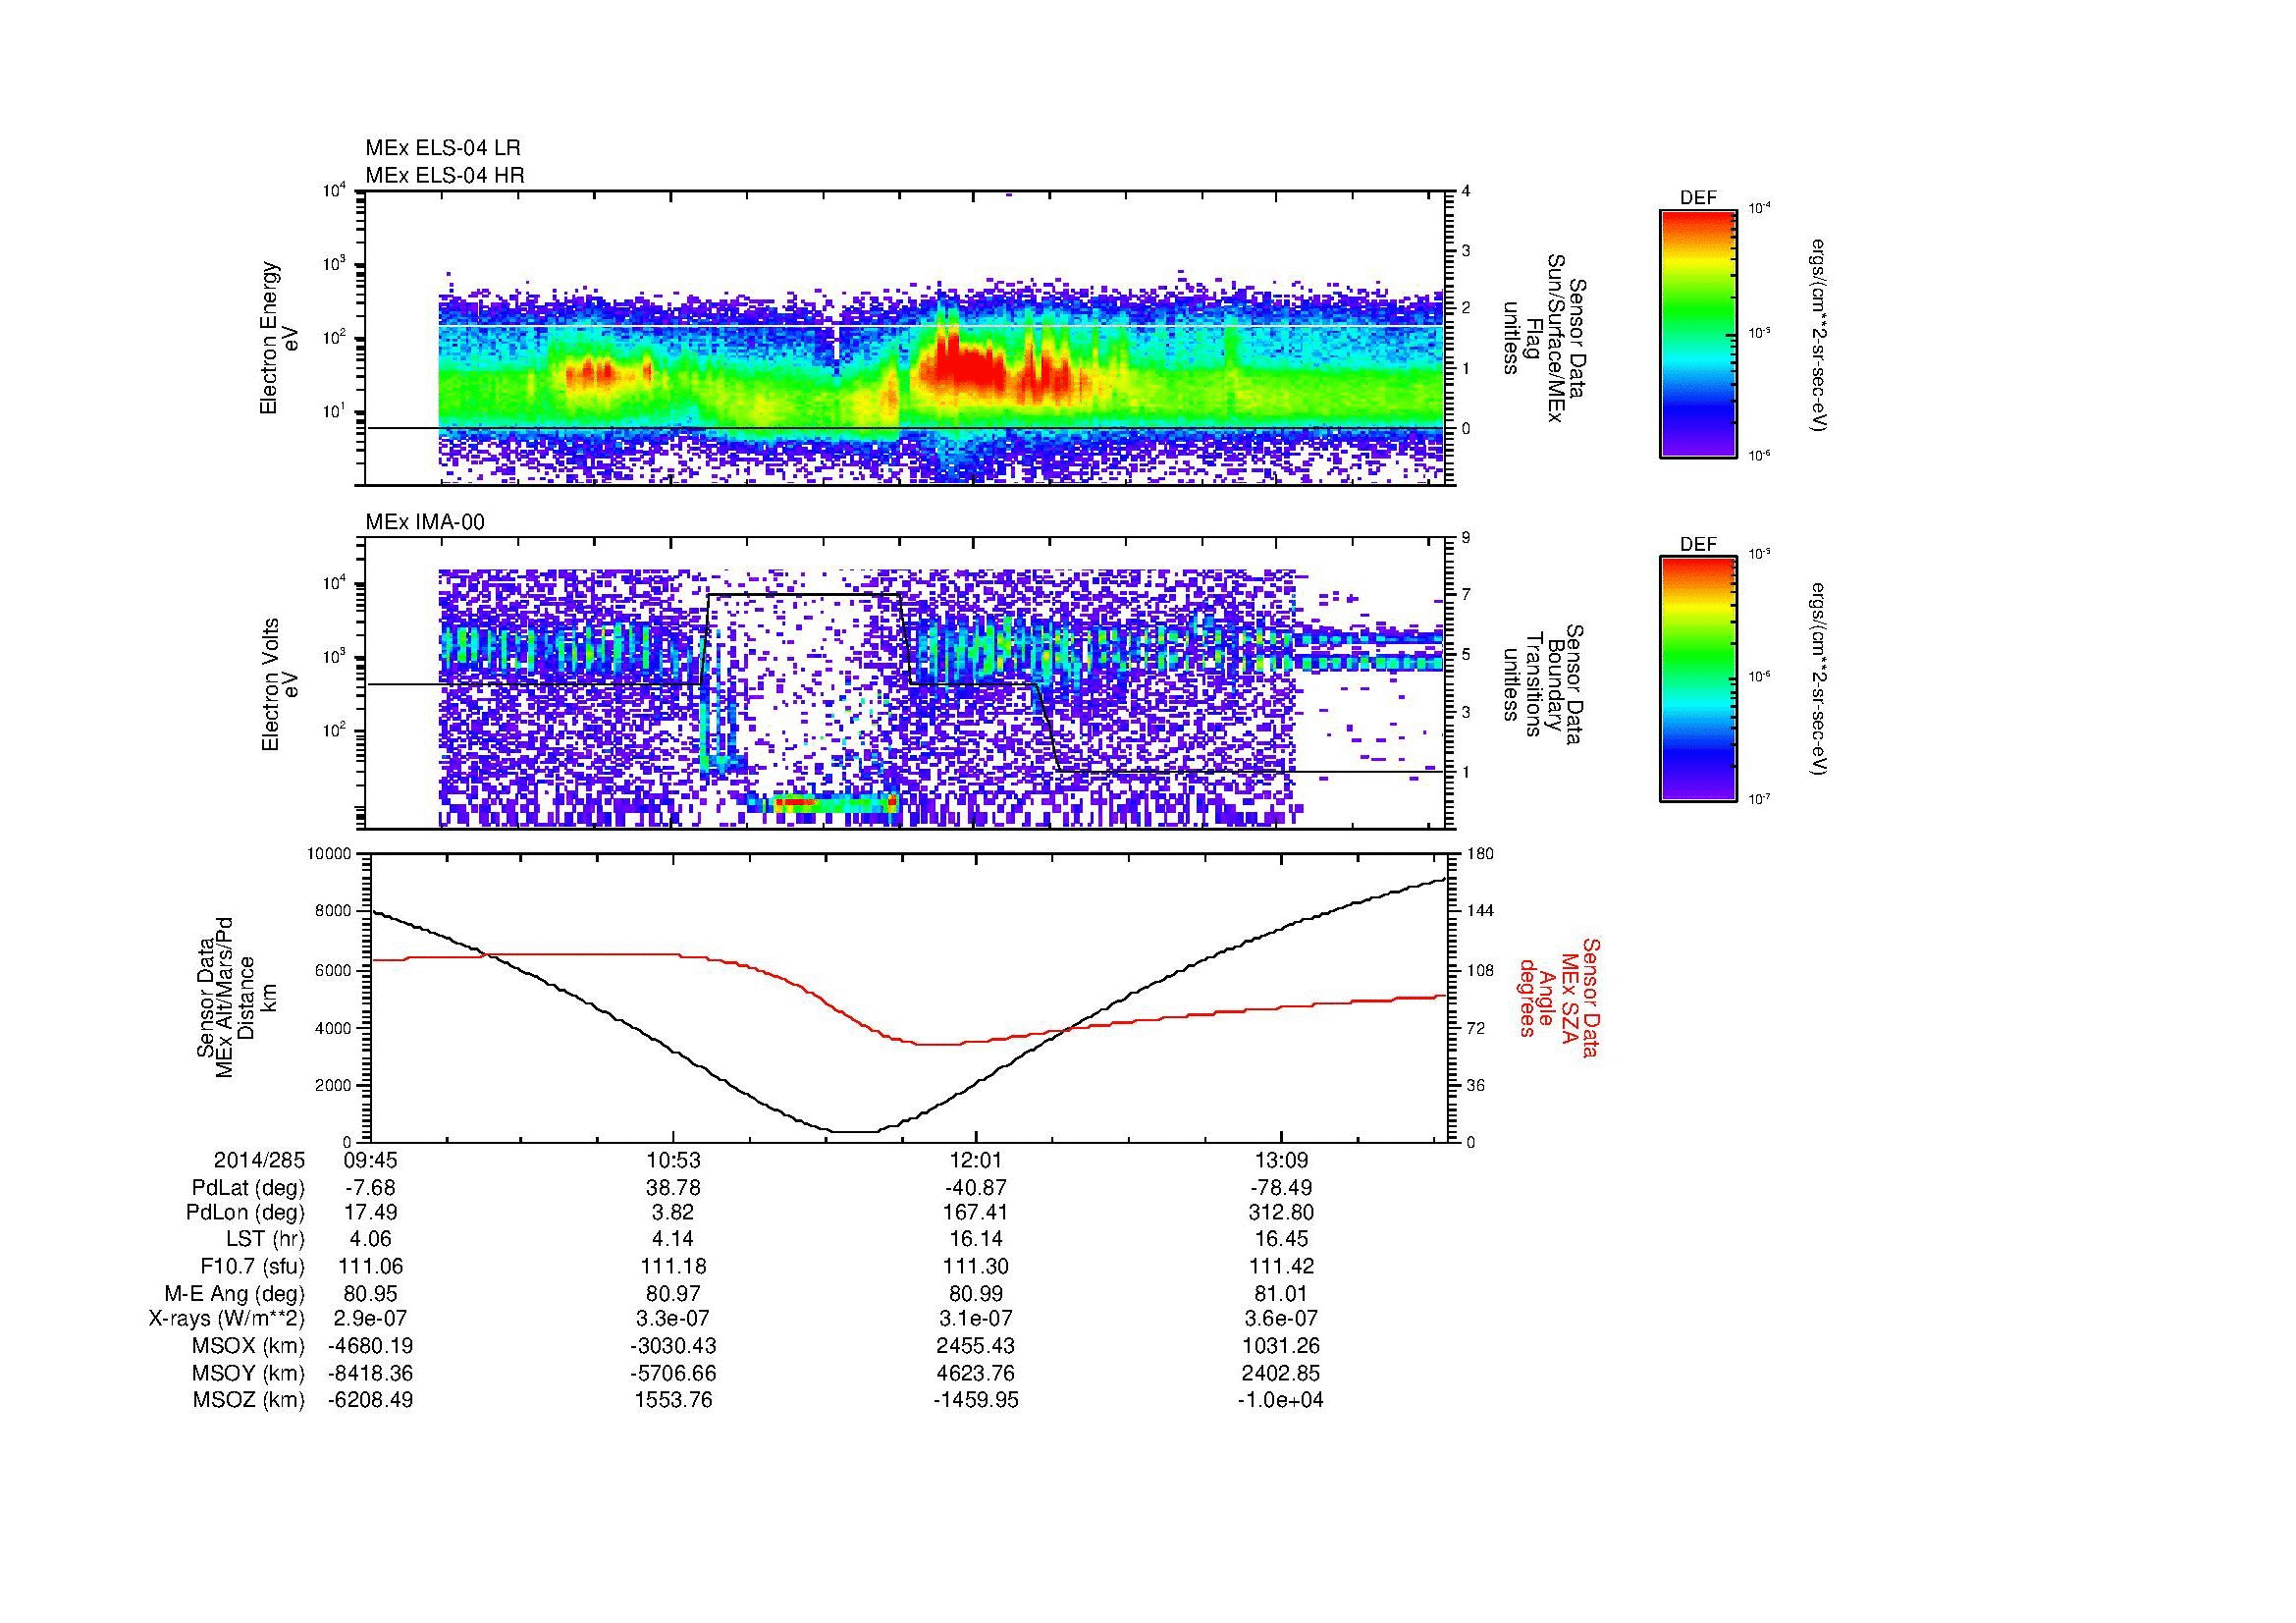
Task: Click PdLon value '17.49'
Action: (x=370, y=1213)
